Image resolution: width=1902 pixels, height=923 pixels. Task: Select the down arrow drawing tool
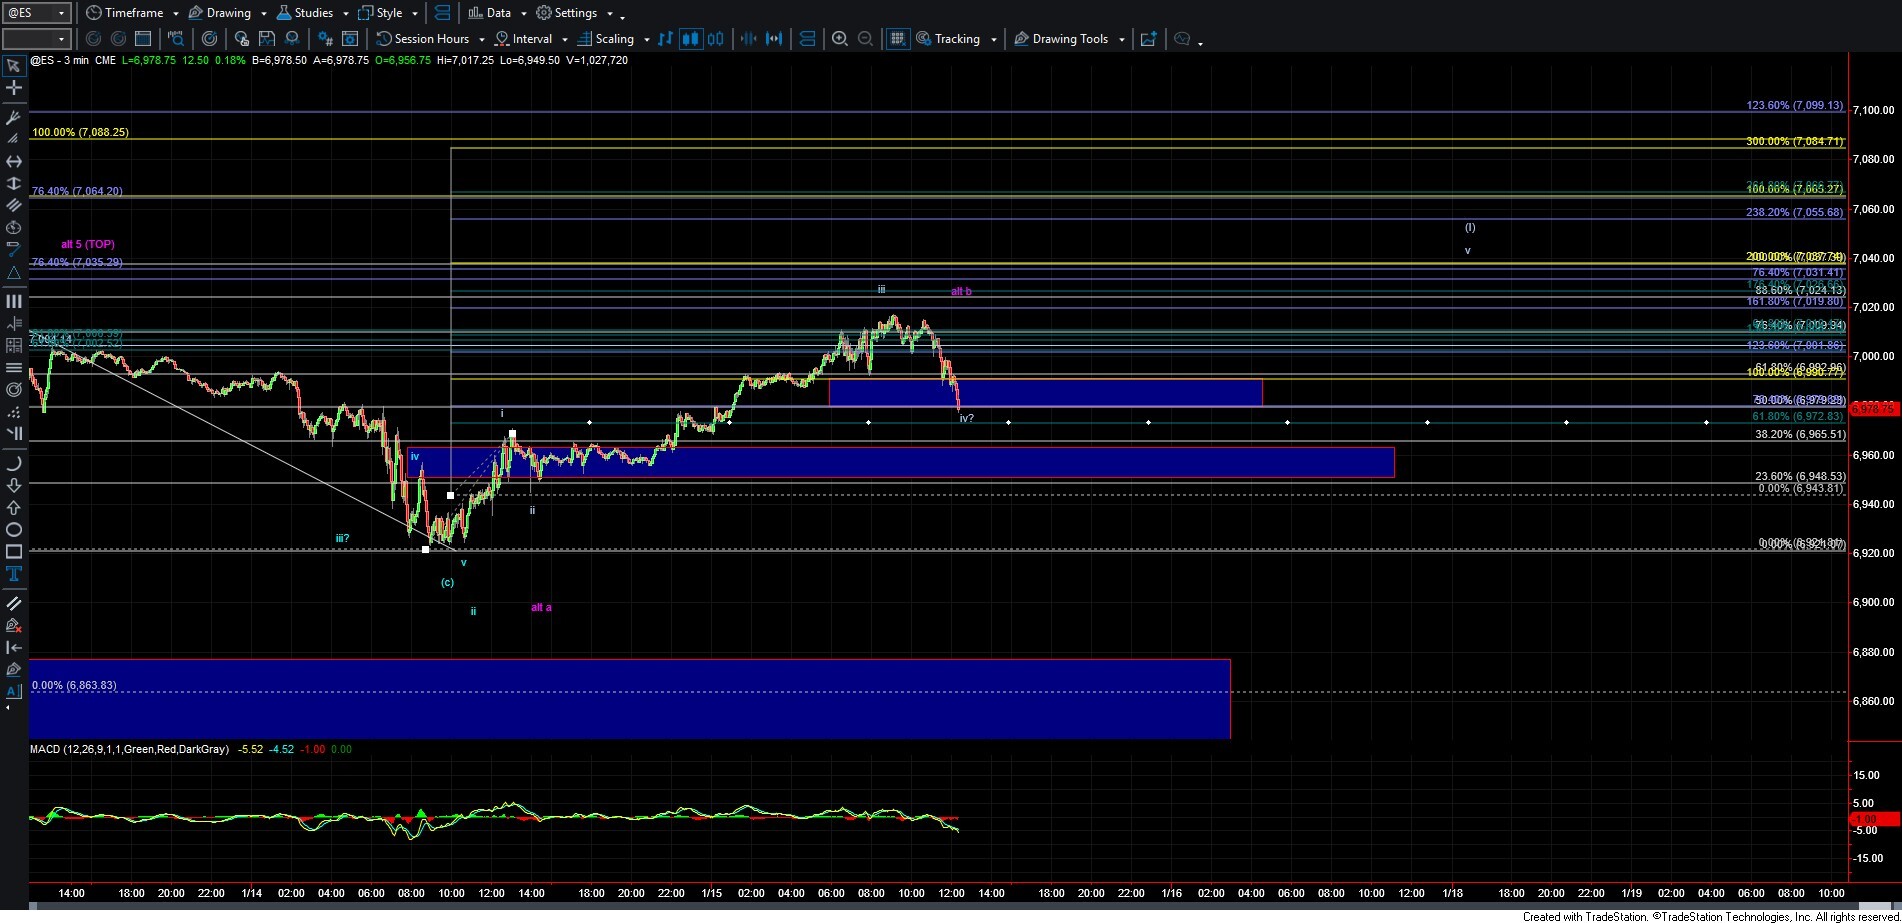pyautogui.click(x=13, y=486)
